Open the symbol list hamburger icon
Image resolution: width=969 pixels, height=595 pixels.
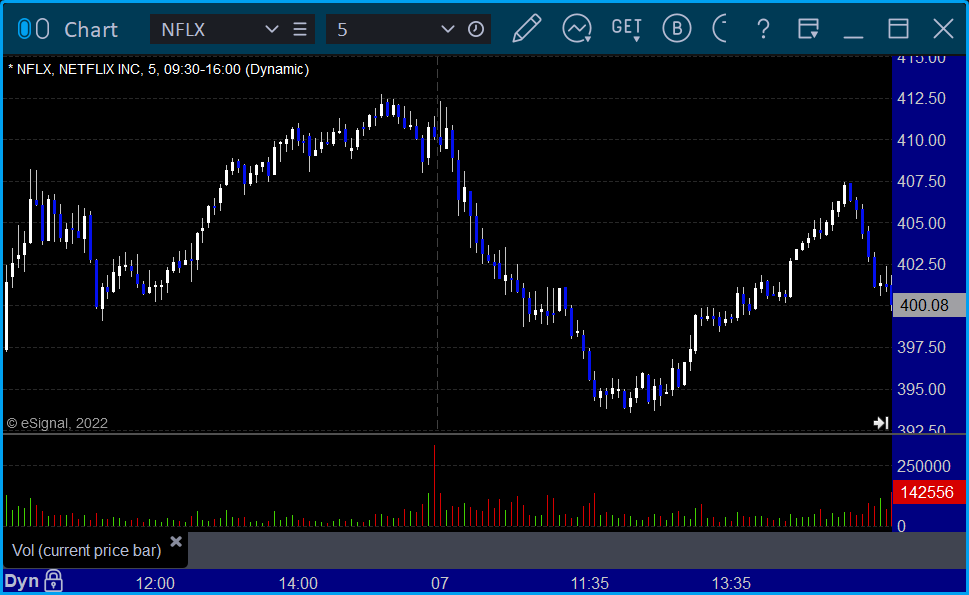click(x=300, y=29)
